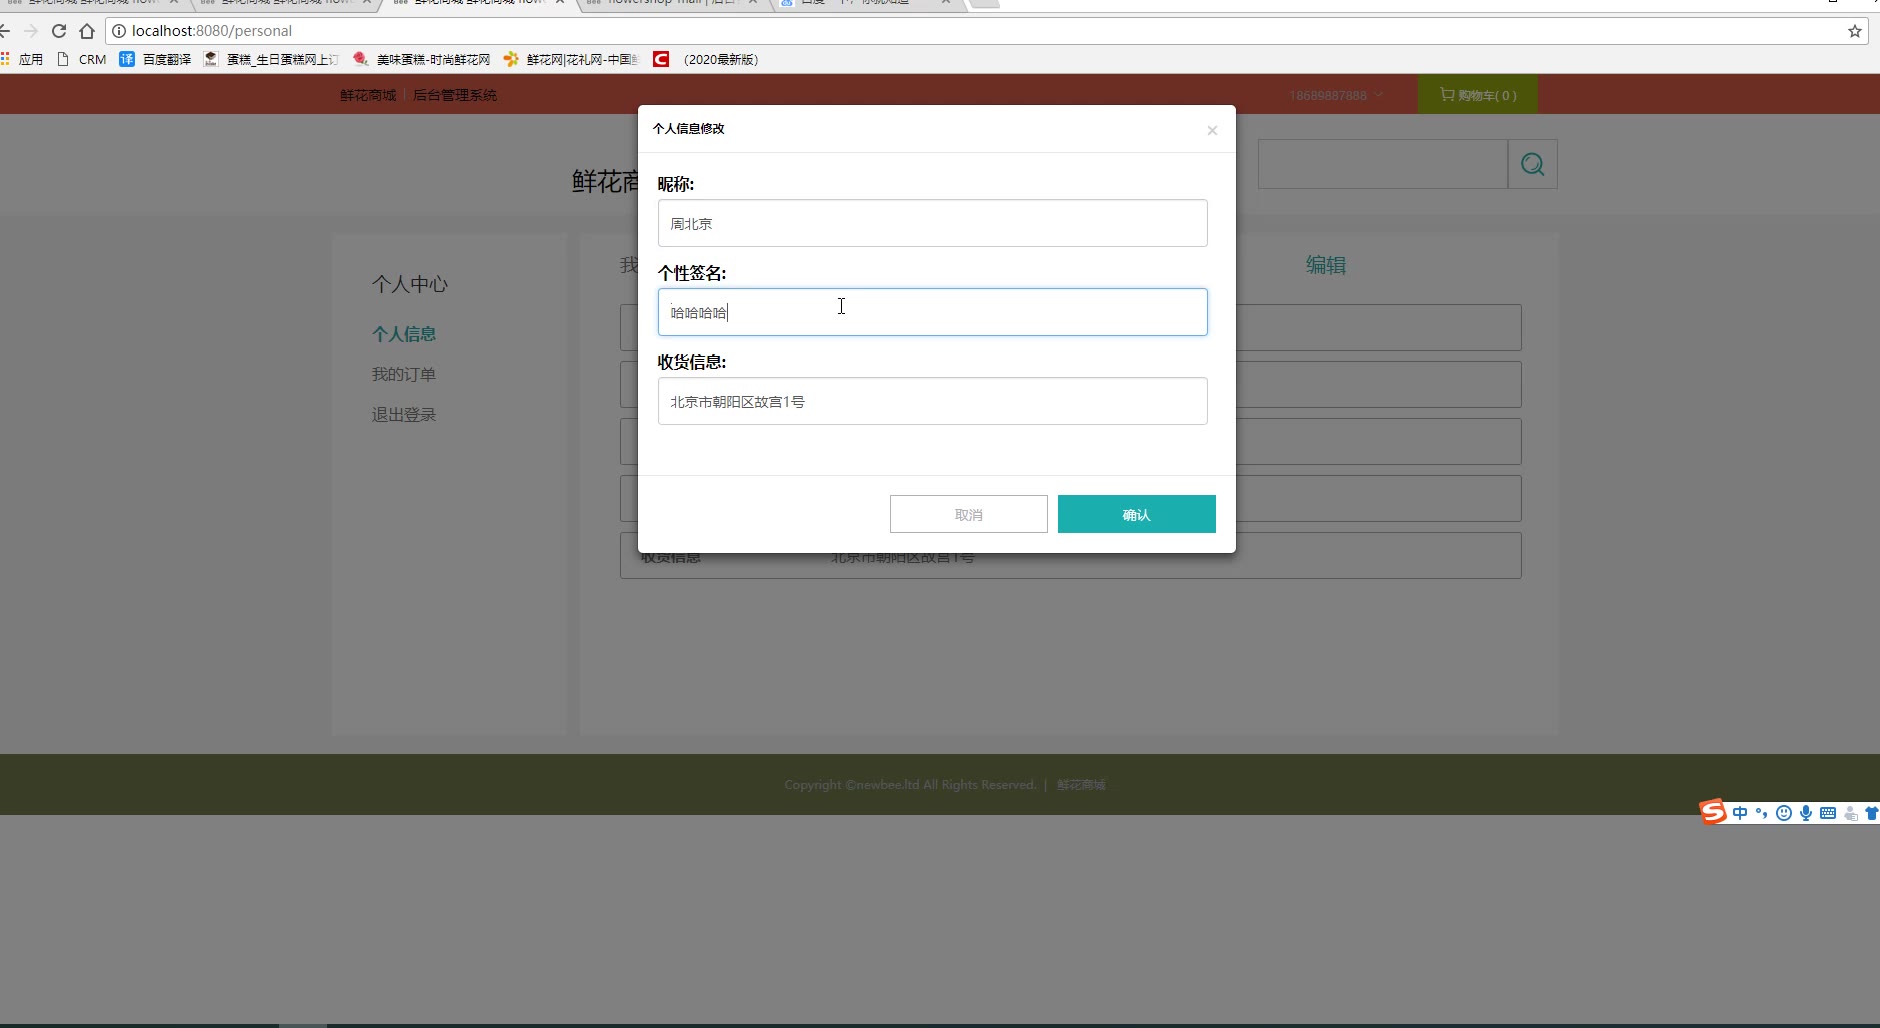Confirm changes with the 确认 button
Image resolution: width=1880 pixels, height=1028 pixels.
pos(1136,514)
